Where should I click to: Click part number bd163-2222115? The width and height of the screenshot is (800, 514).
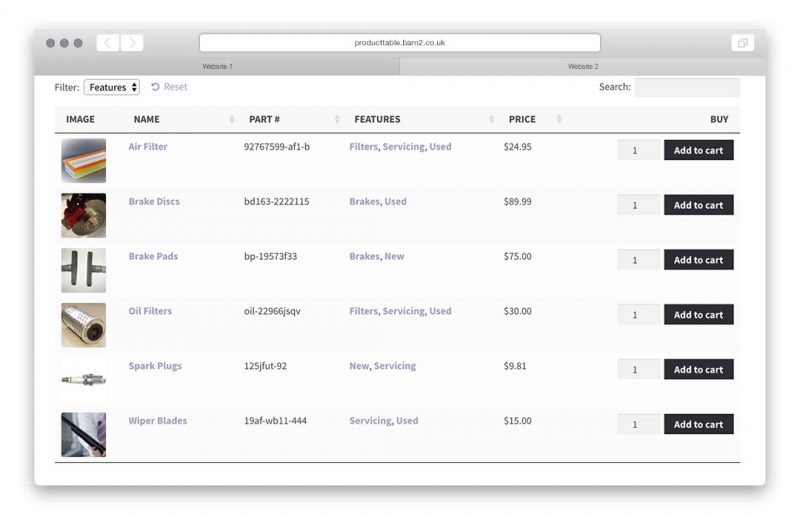point(277,202)
